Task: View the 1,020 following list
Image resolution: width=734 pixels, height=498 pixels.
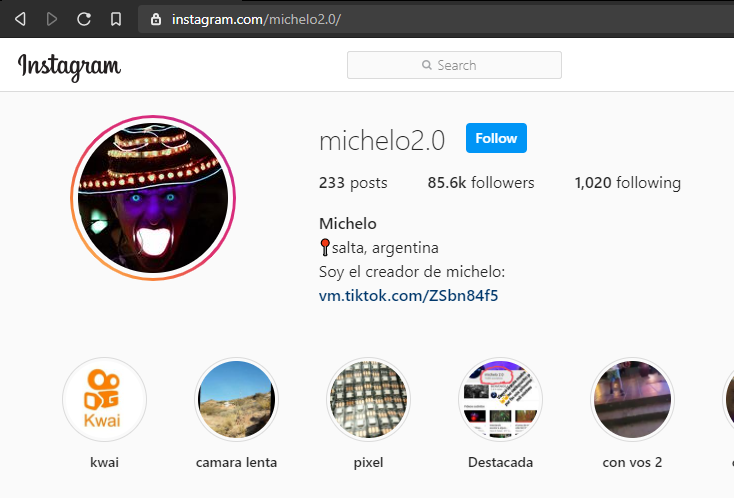Action: [x=628, y=183]
